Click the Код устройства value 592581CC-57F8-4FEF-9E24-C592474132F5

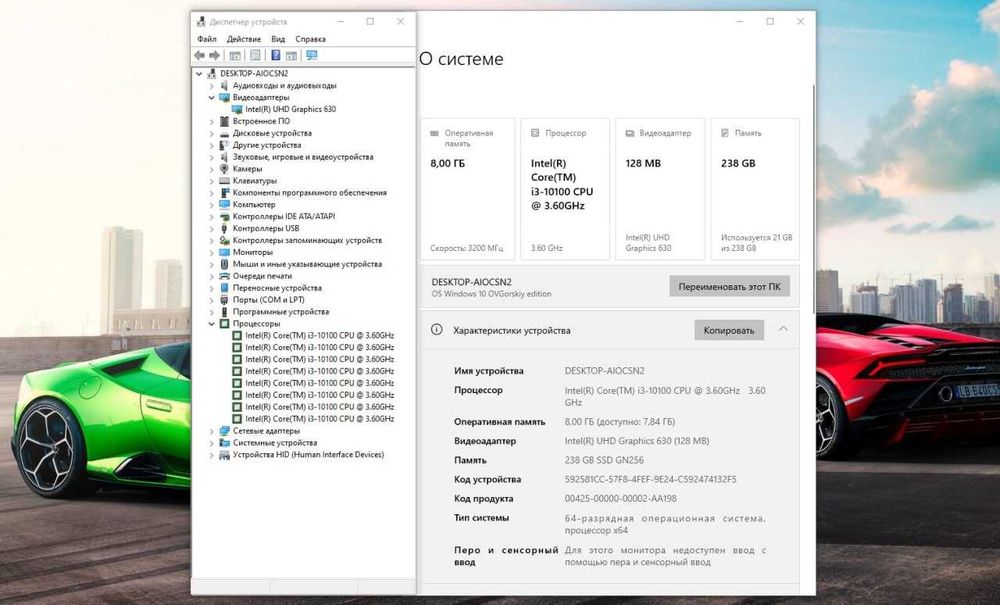click(651, 479)
